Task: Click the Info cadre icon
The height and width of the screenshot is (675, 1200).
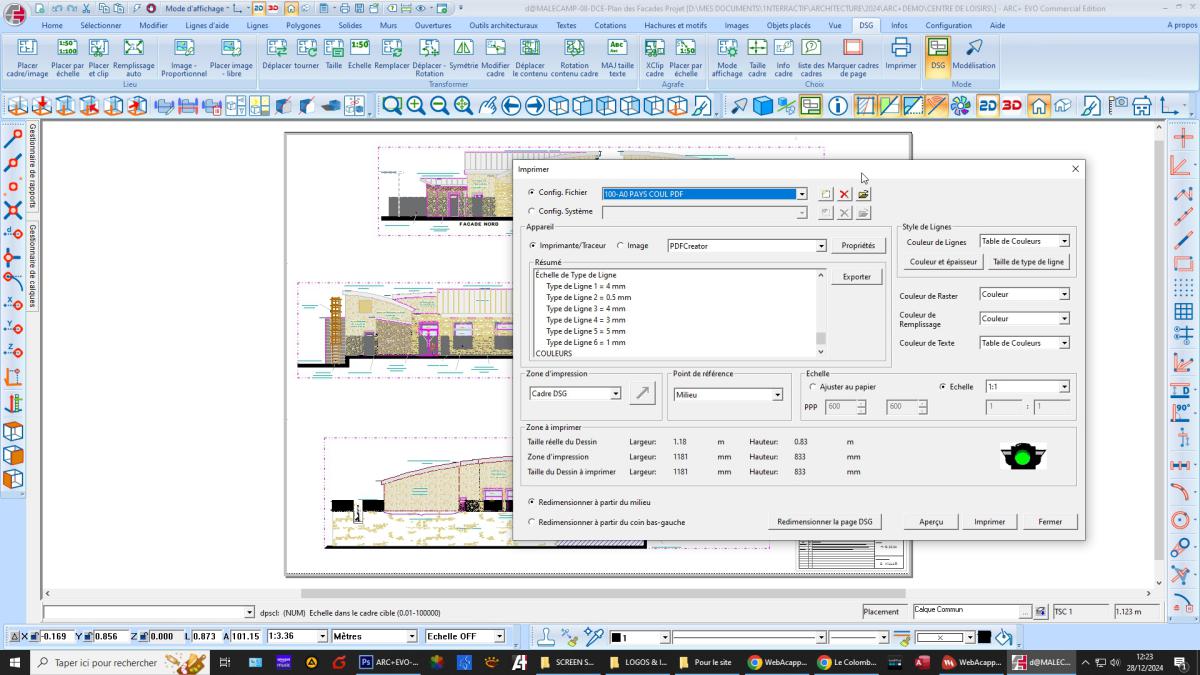Action: click(784, 48)
